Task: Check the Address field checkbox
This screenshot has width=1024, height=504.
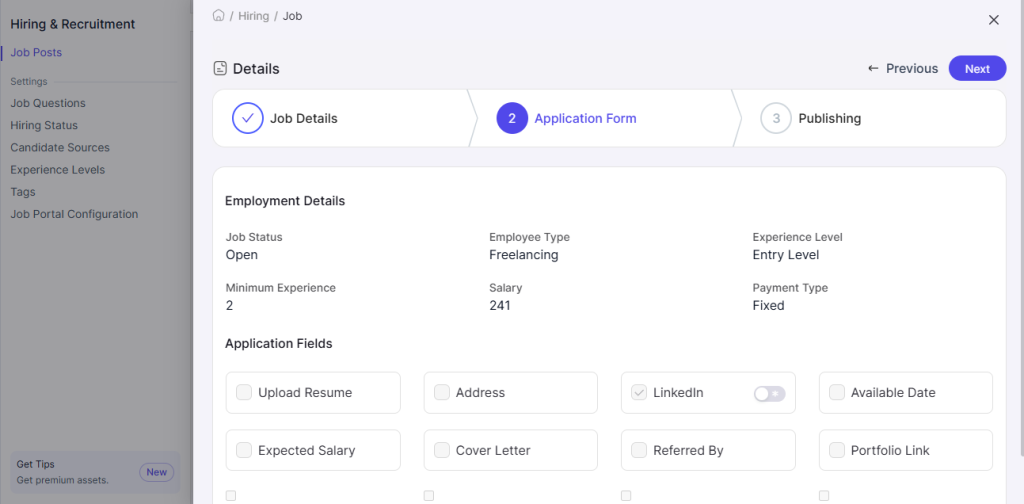Action: point(442,393)
